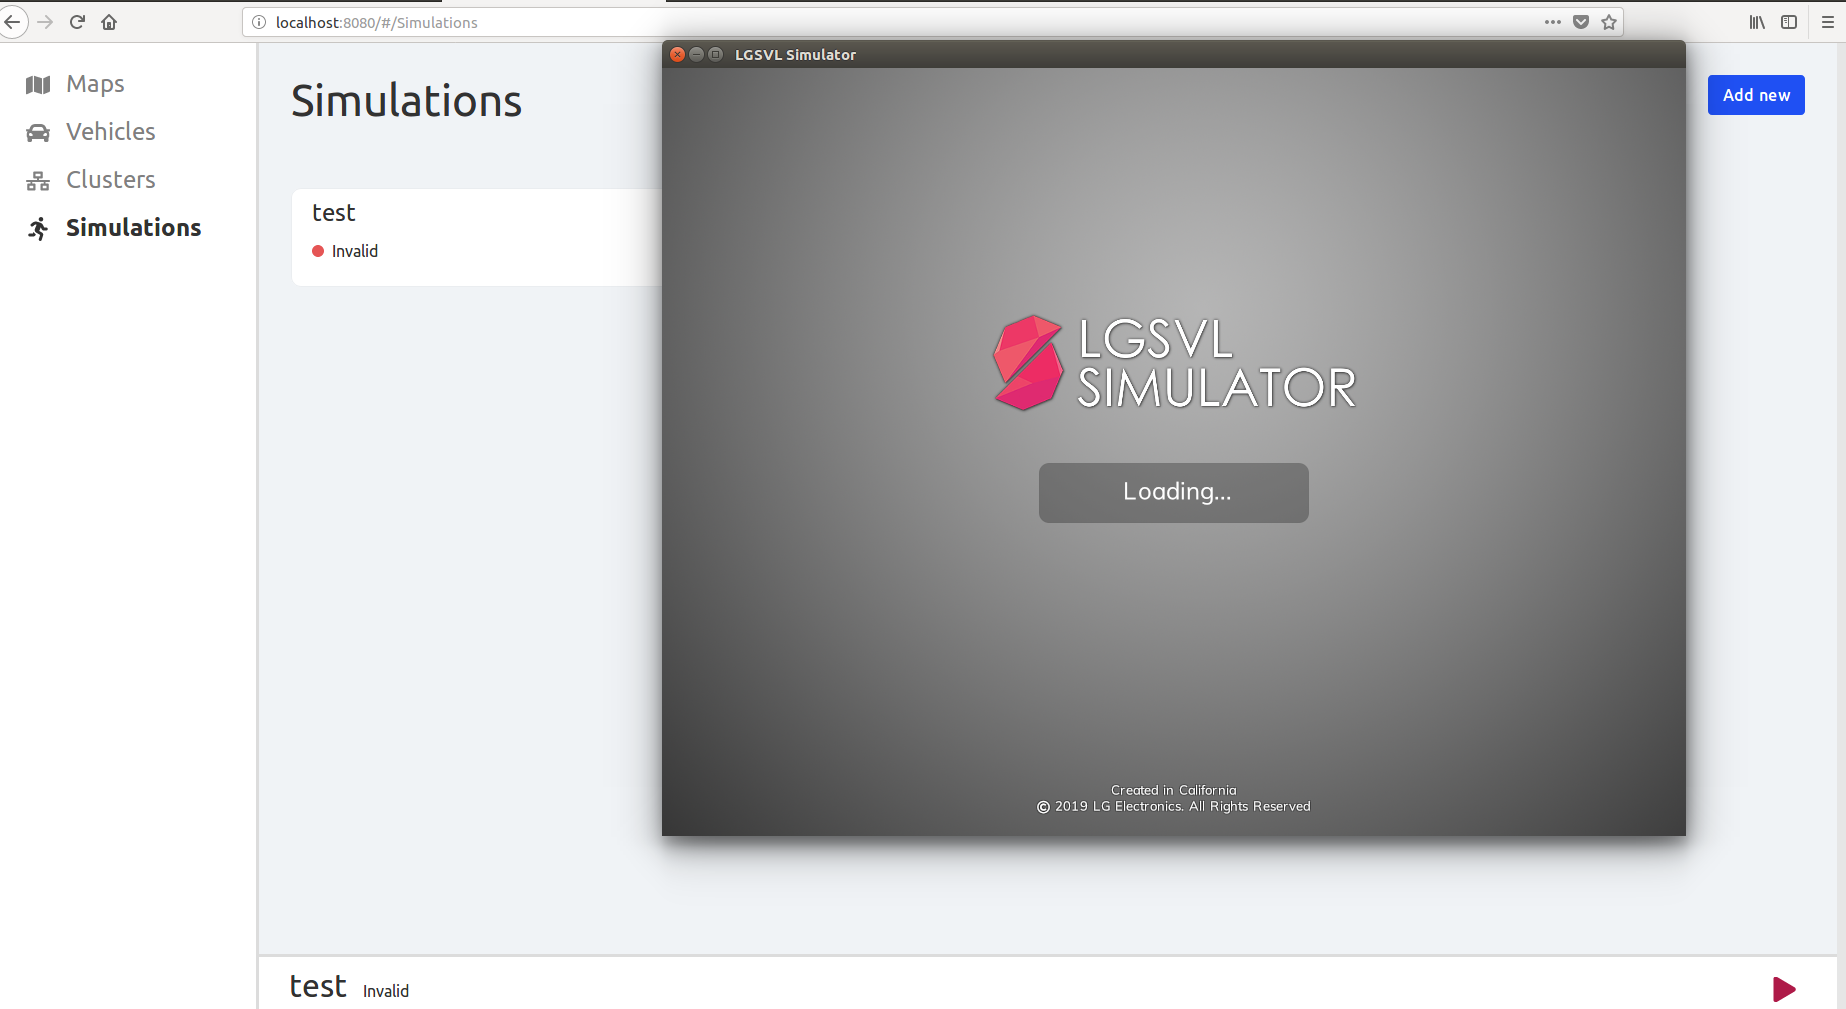Select the Maps icon in the sidebar
The image size is (1846, 1009).
(x=37, y=84)
